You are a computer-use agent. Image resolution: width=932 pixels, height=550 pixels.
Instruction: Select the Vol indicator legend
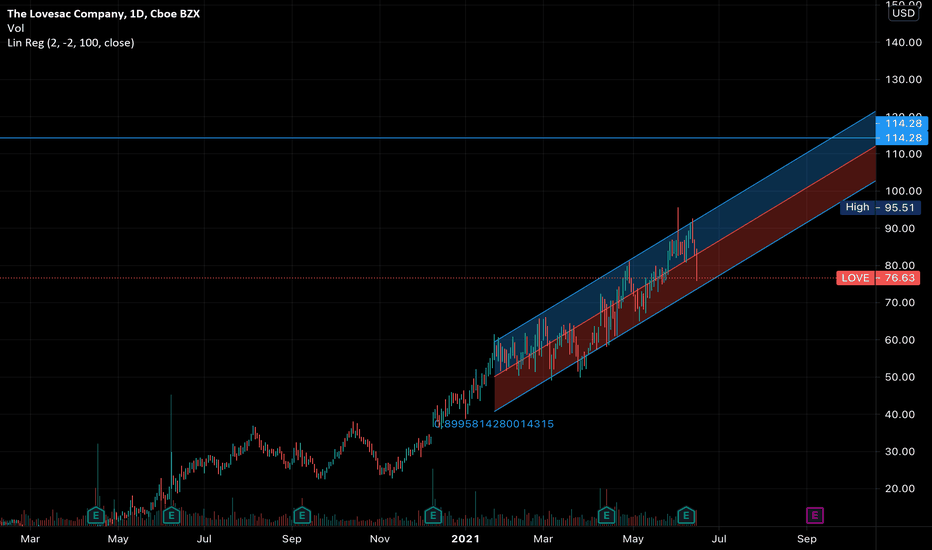click(x=15, y=28)
